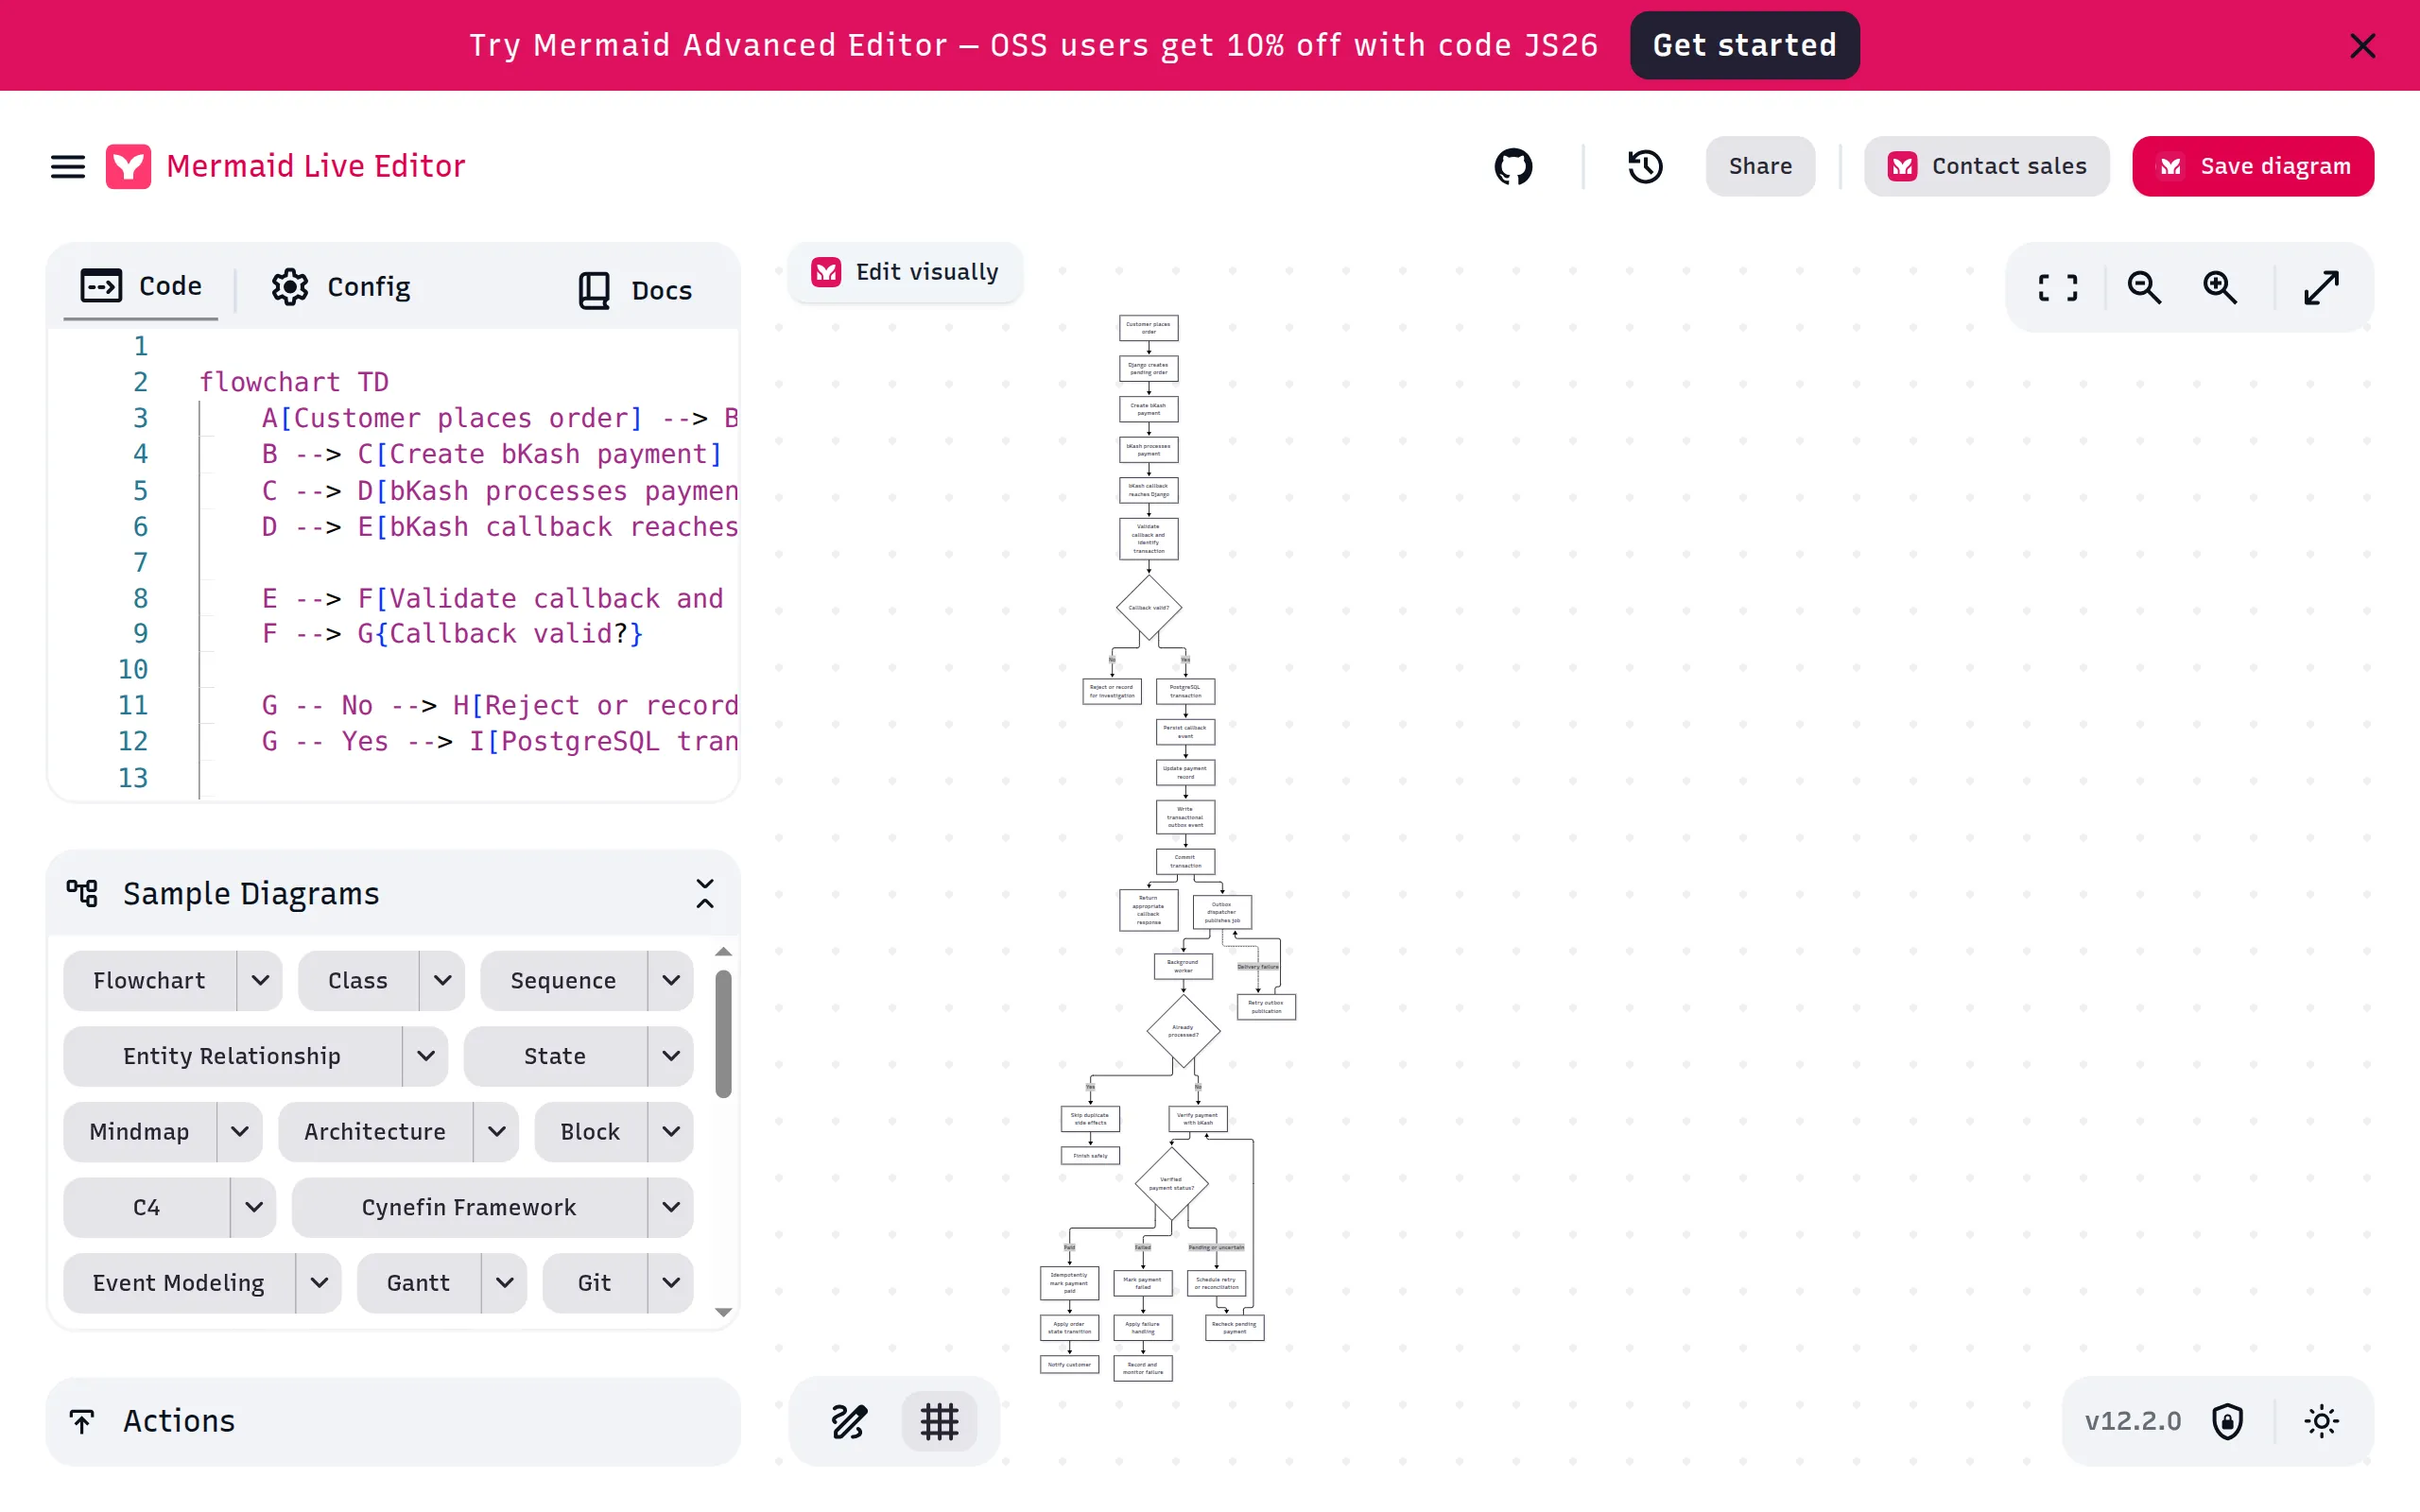Open the Gantt sample dropdown arrow
The image size is (2420, 1512).
pos(505,1283)
